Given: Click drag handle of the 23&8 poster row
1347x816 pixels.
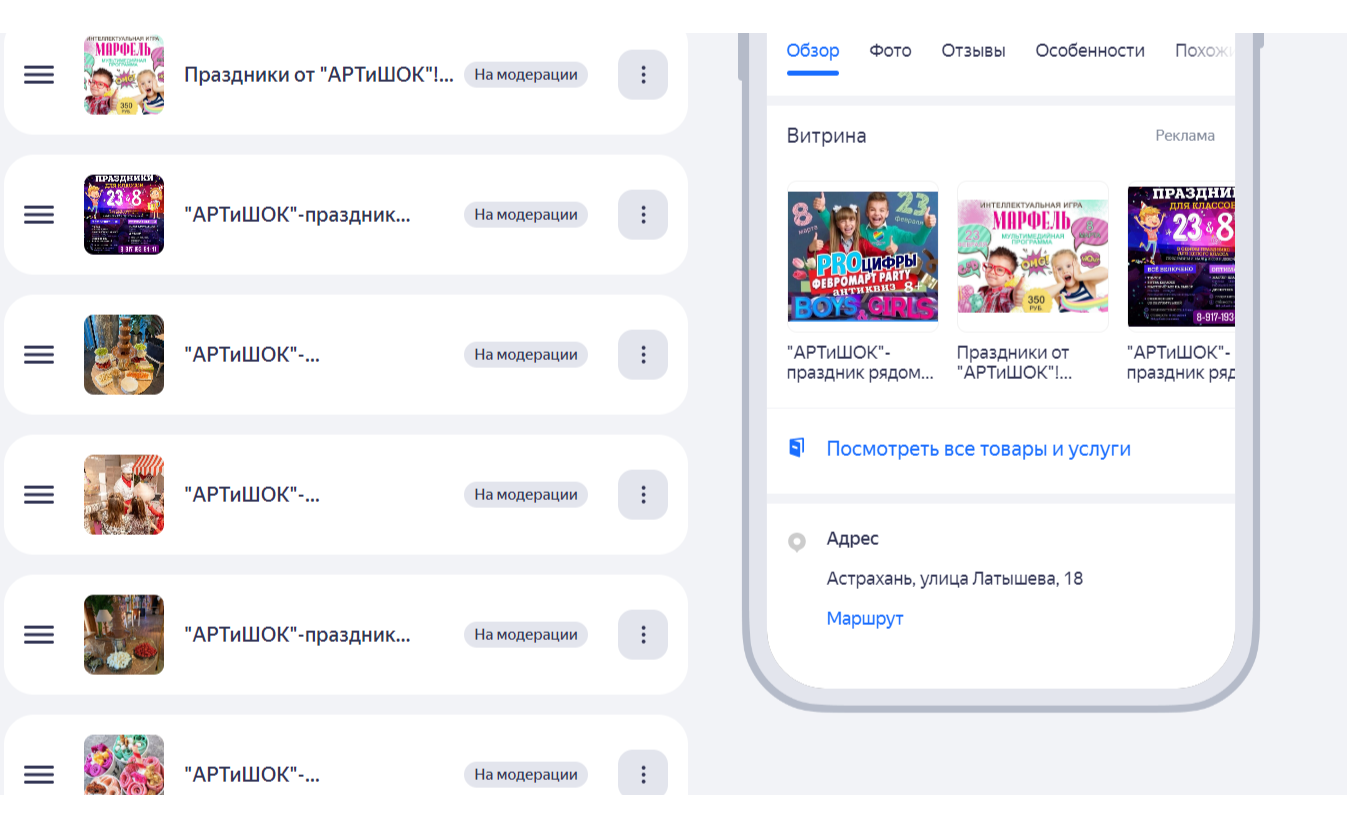Looking at the screenshot, I should [x=39, y=215].
